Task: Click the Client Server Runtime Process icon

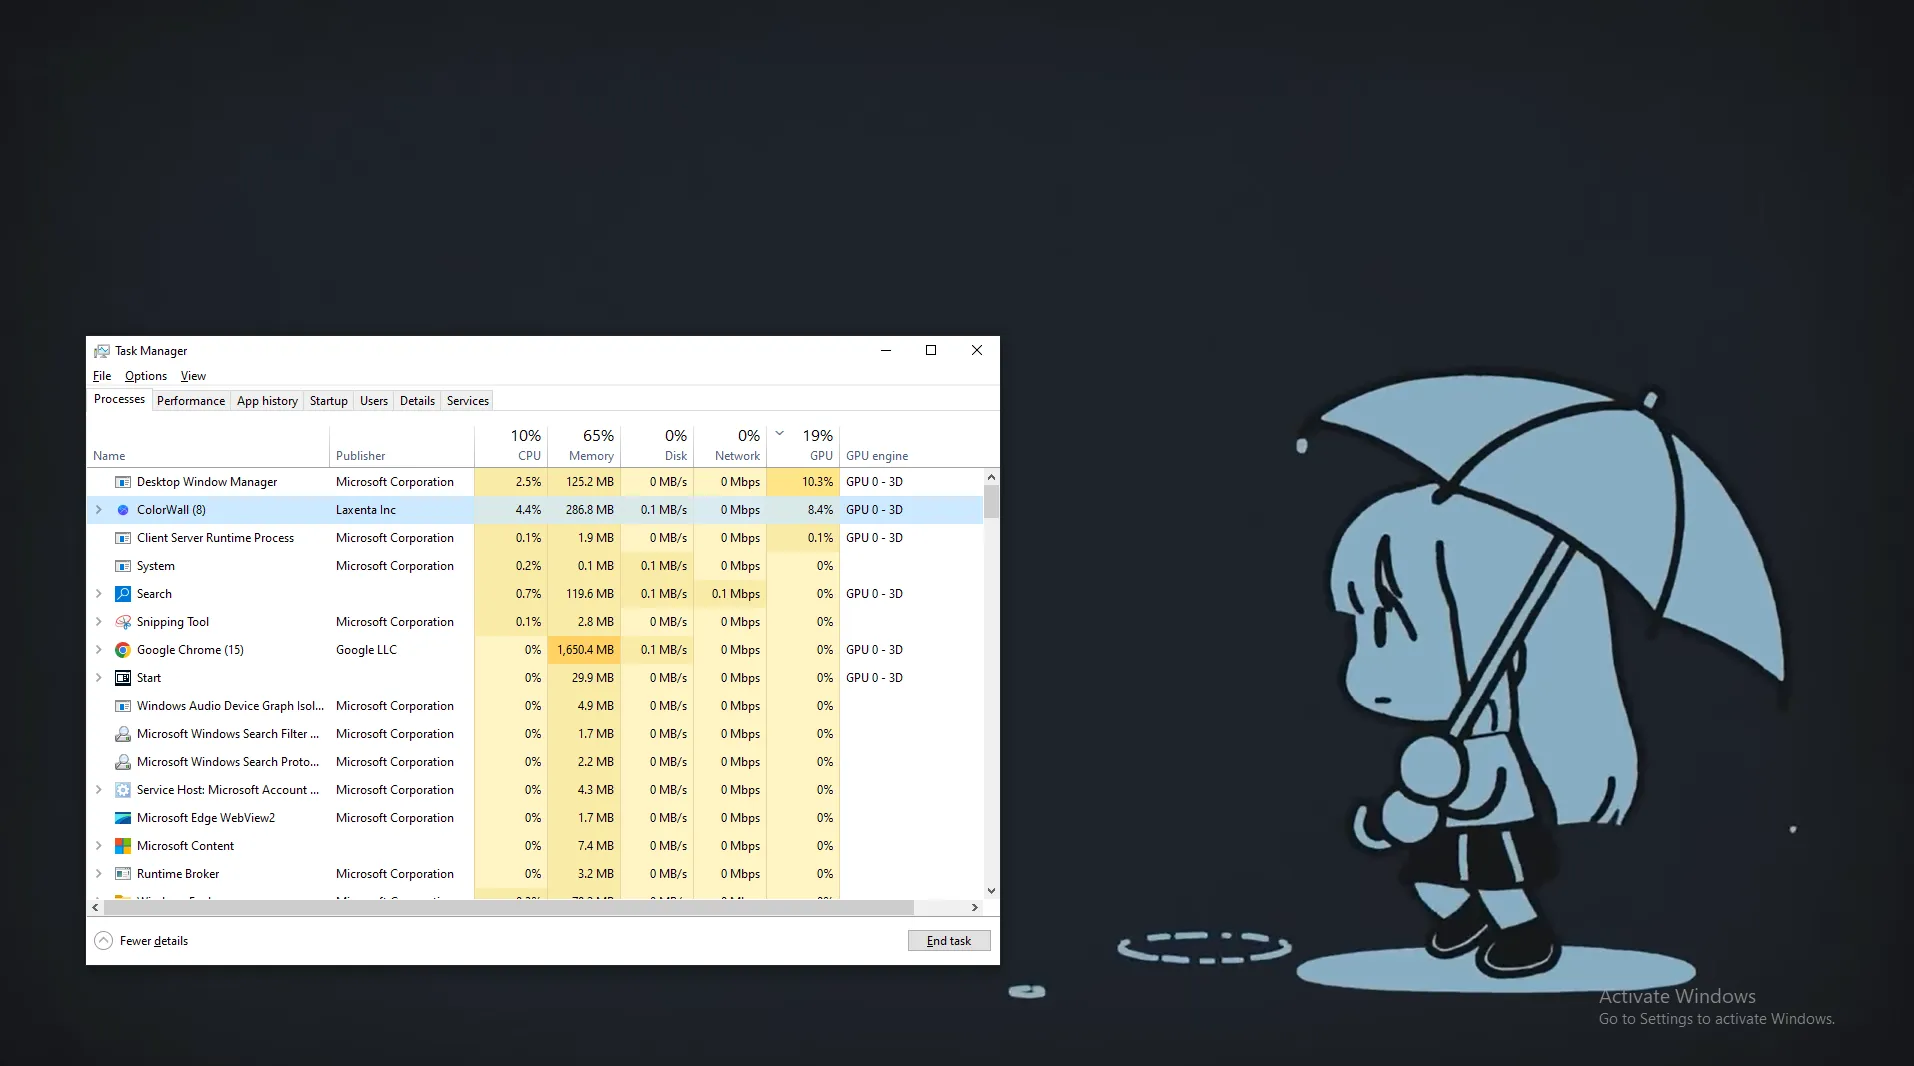Action: tap(123, 538)
